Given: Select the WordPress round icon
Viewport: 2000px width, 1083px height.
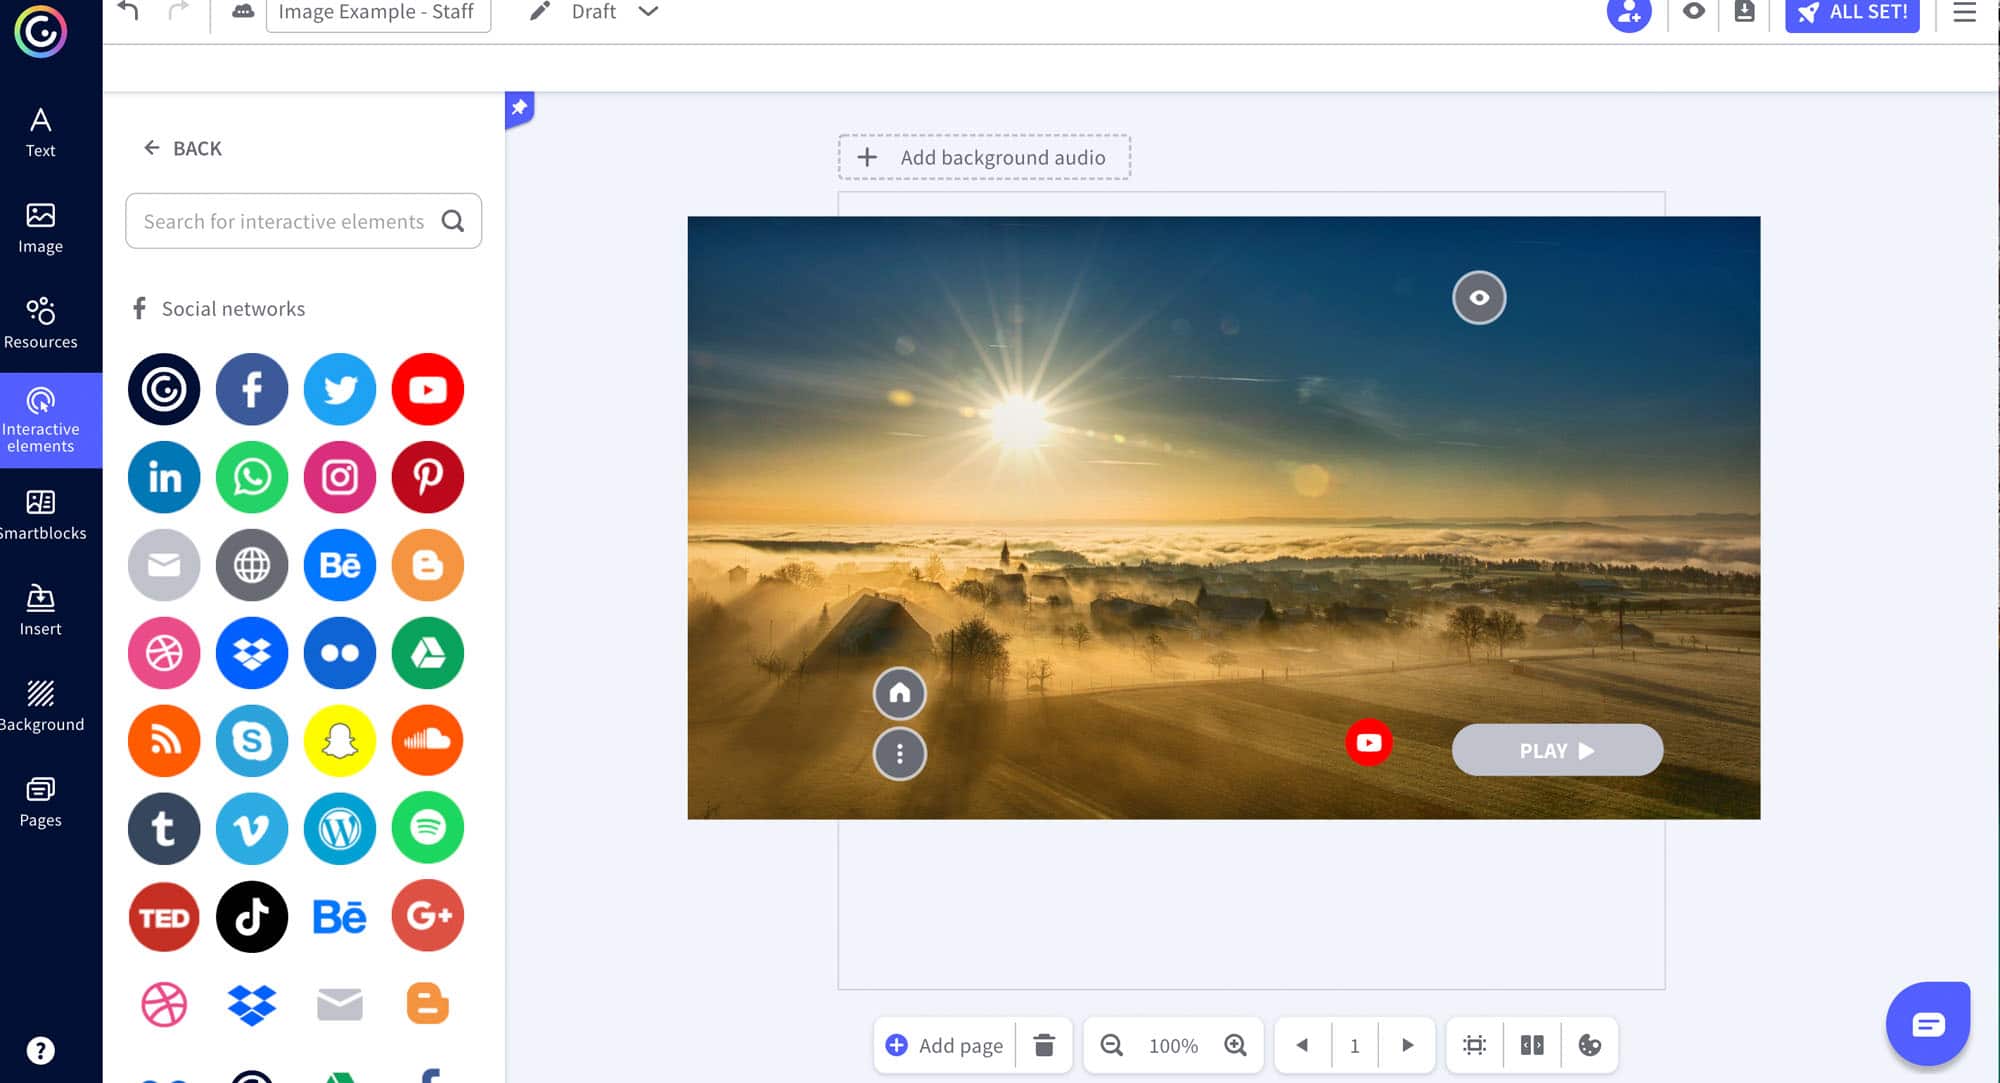Looking at the screenshot, I should 340,829.
